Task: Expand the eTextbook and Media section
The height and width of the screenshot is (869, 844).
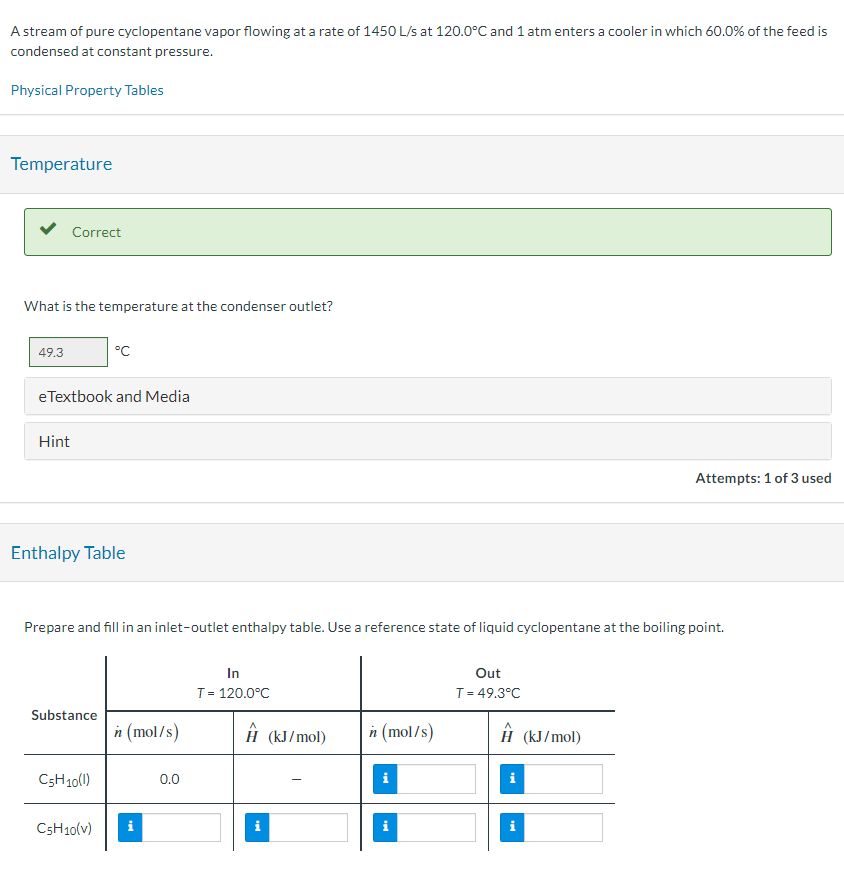Action: (x=427, y=396)
